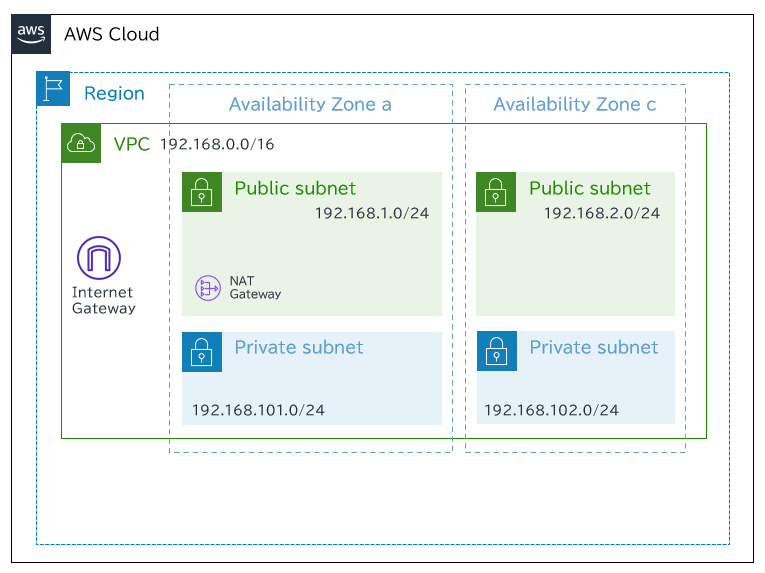Click the Internet Gateway text label
The image size is (765, 573).
tap(103, 300)
